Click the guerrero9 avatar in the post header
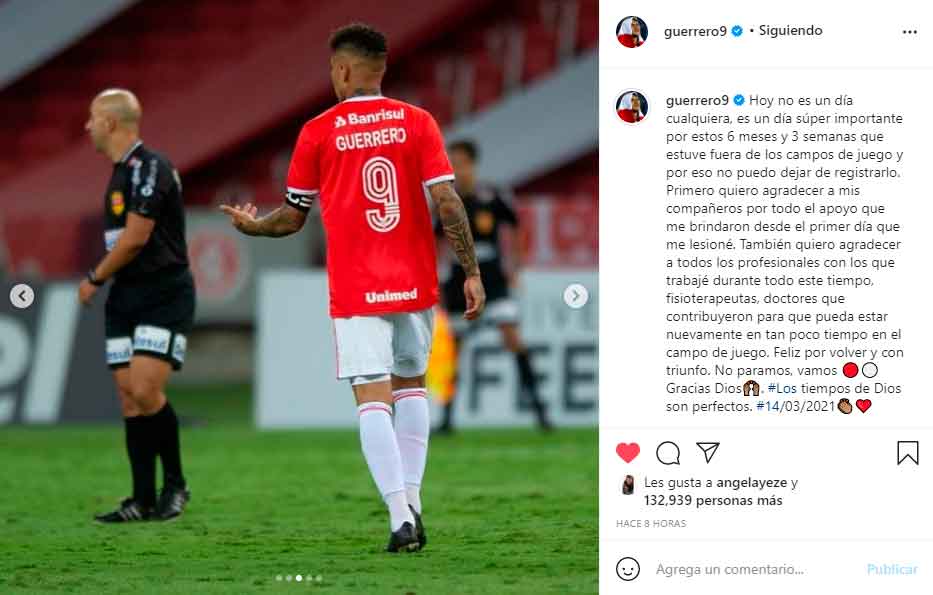Screen dimensions: 933x595 point(632,32)
